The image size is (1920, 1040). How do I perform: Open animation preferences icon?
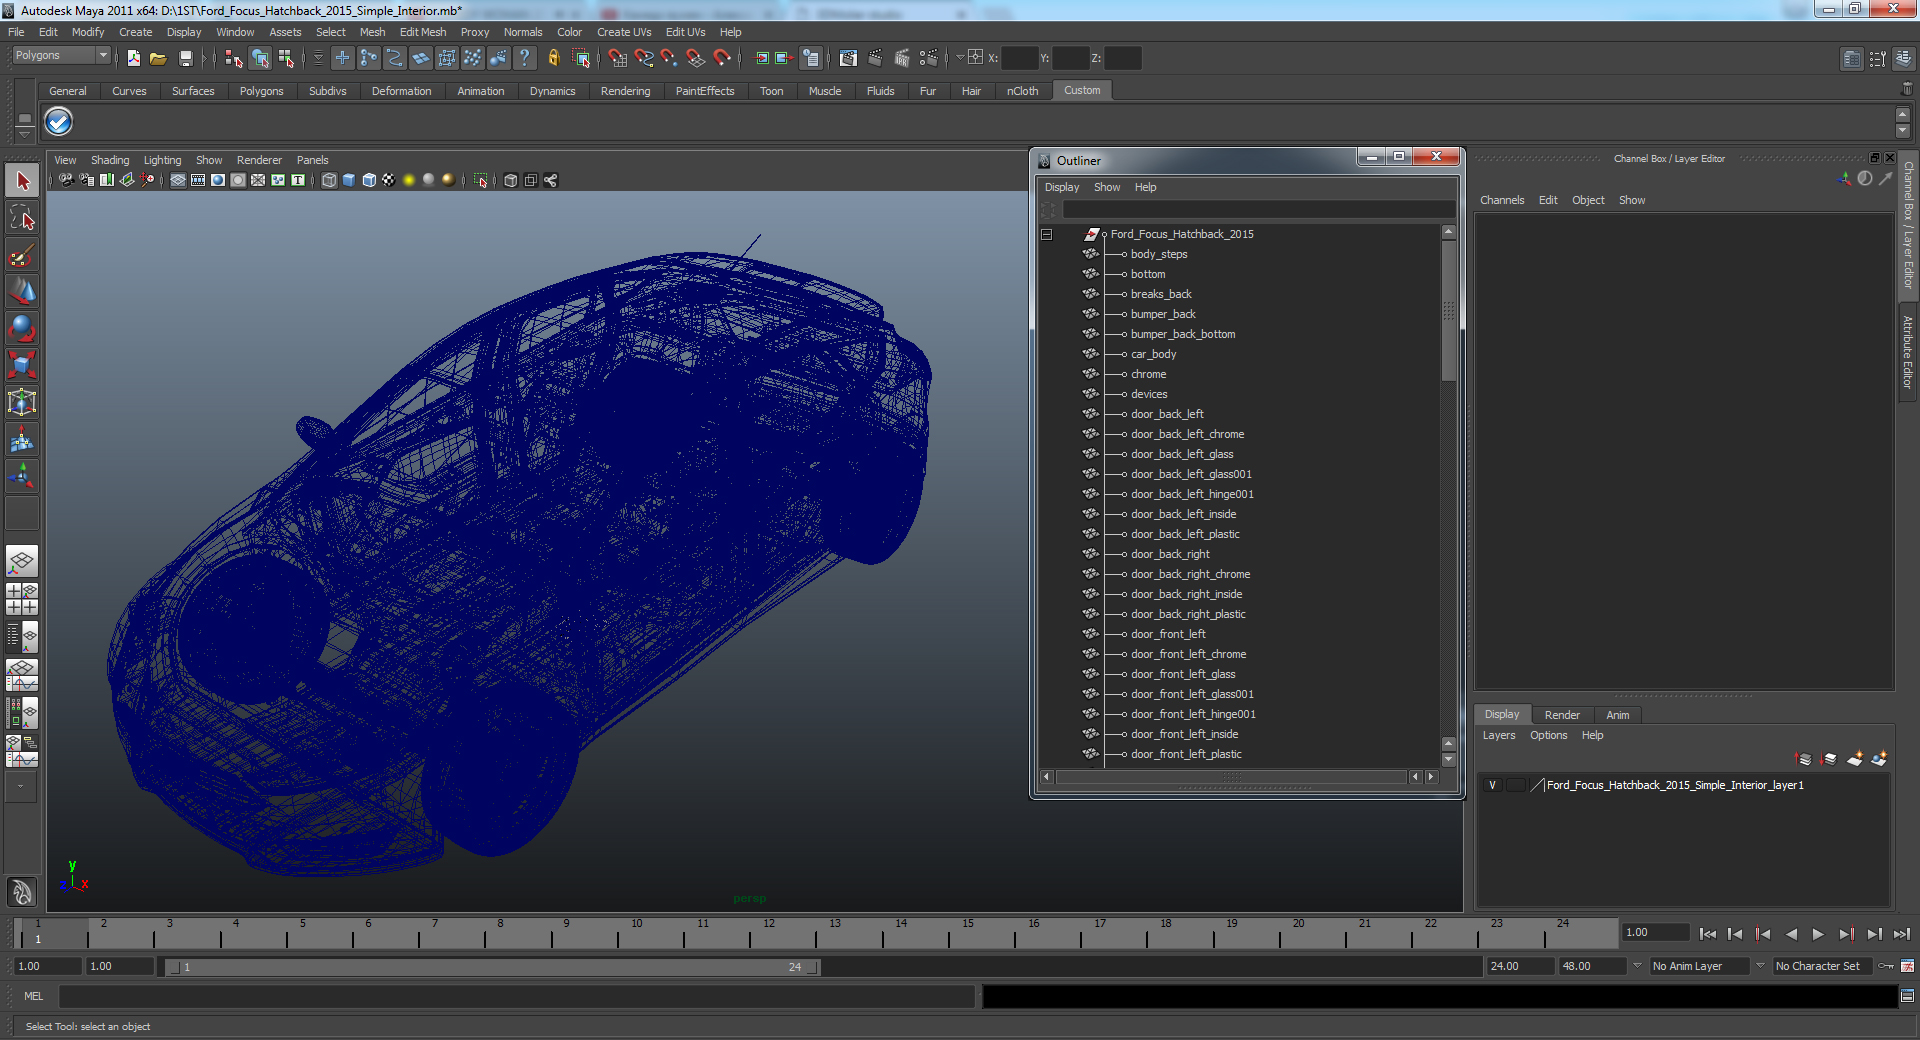coord(1908,966)
